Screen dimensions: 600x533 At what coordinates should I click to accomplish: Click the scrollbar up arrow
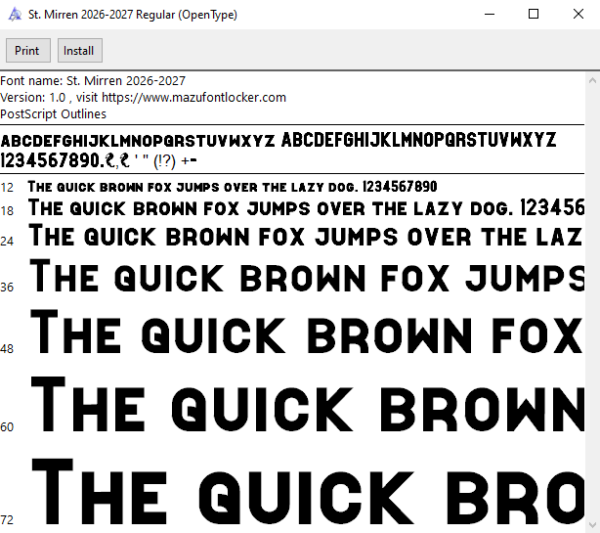(x=592, y=81)
